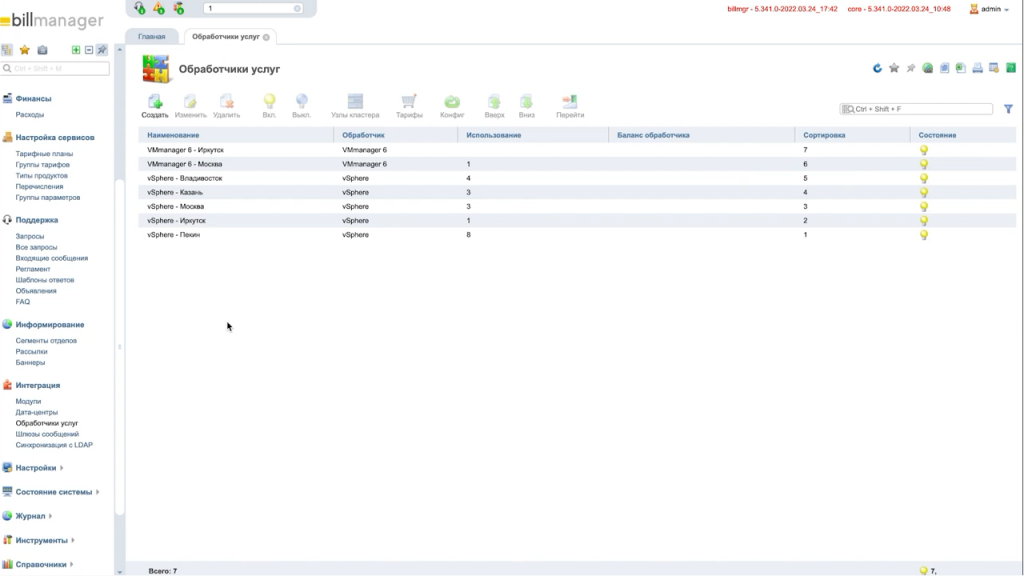Screen dimensions: 1024x576
Task: Open Синхронизация с LDAP in sidebar
Action: point(54,445)
